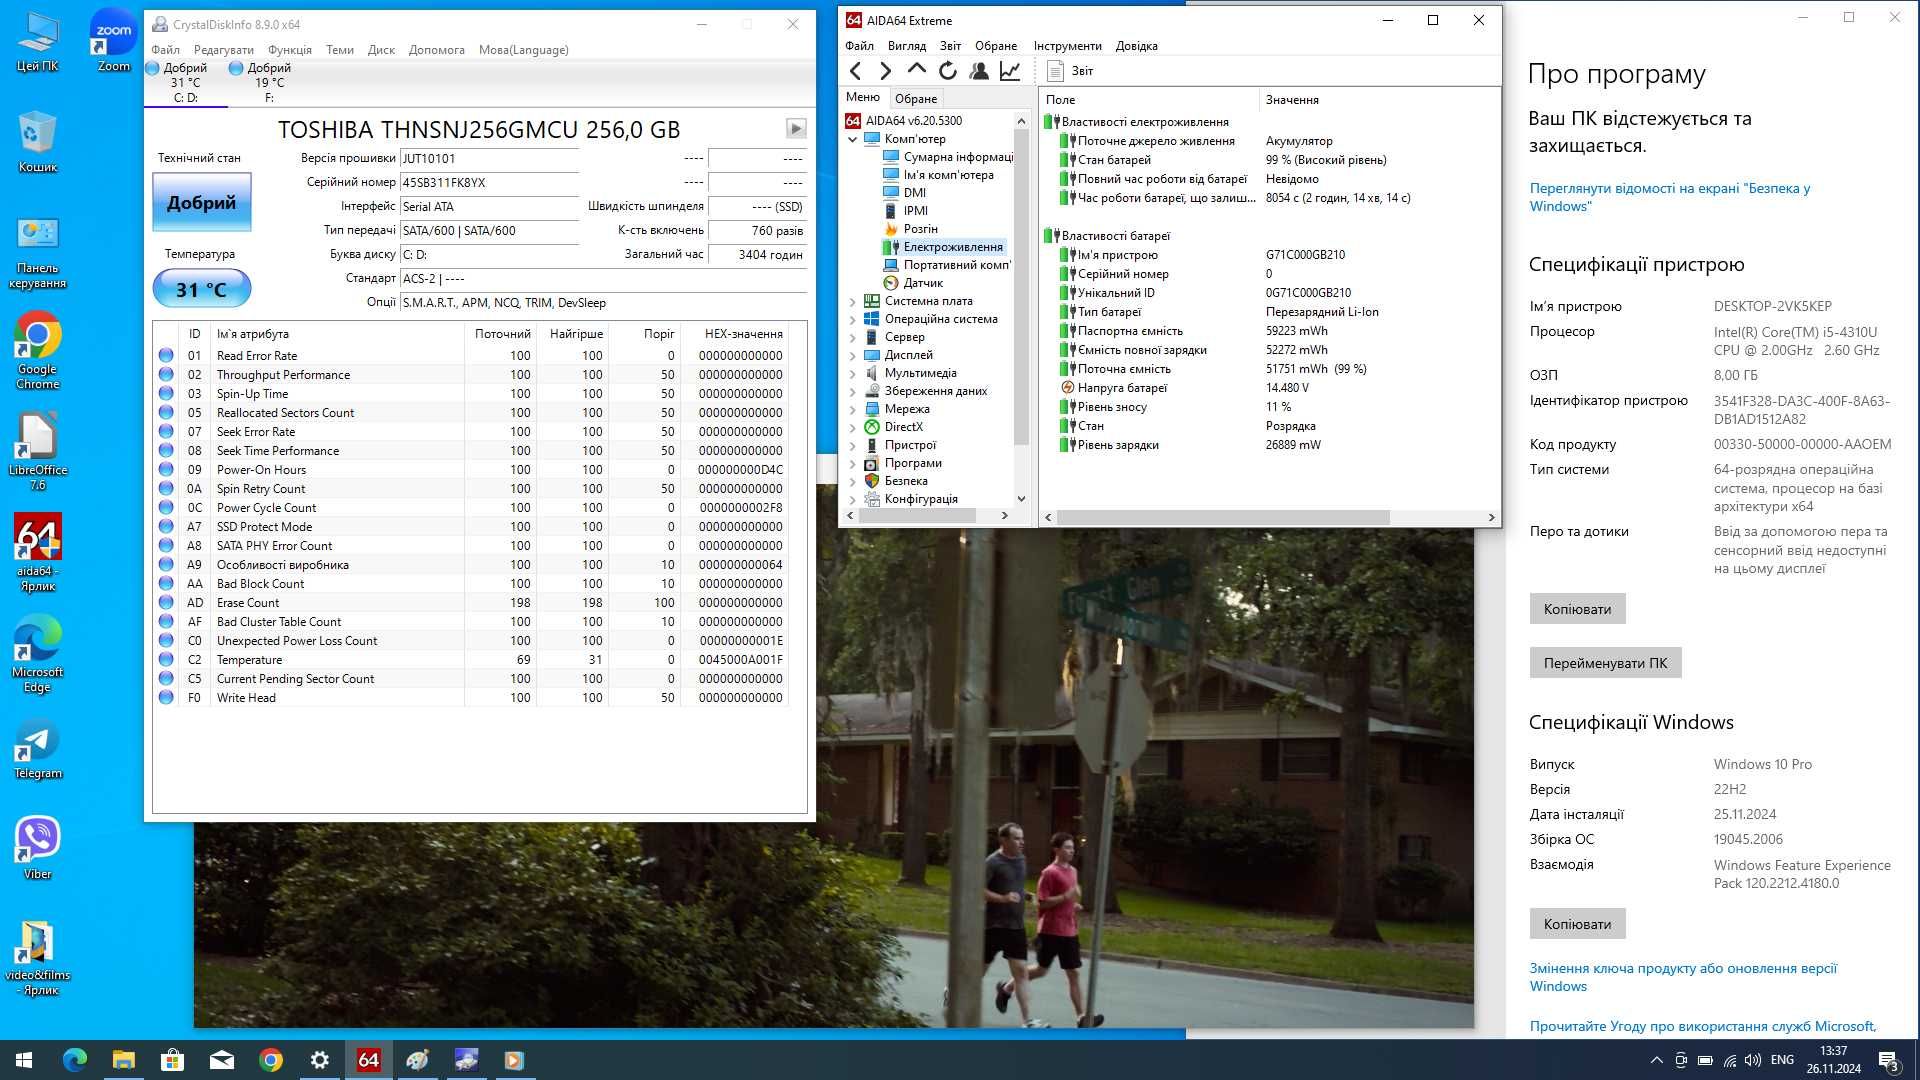
Task: Click AIDA64 refresh icon
Action: 948,71
